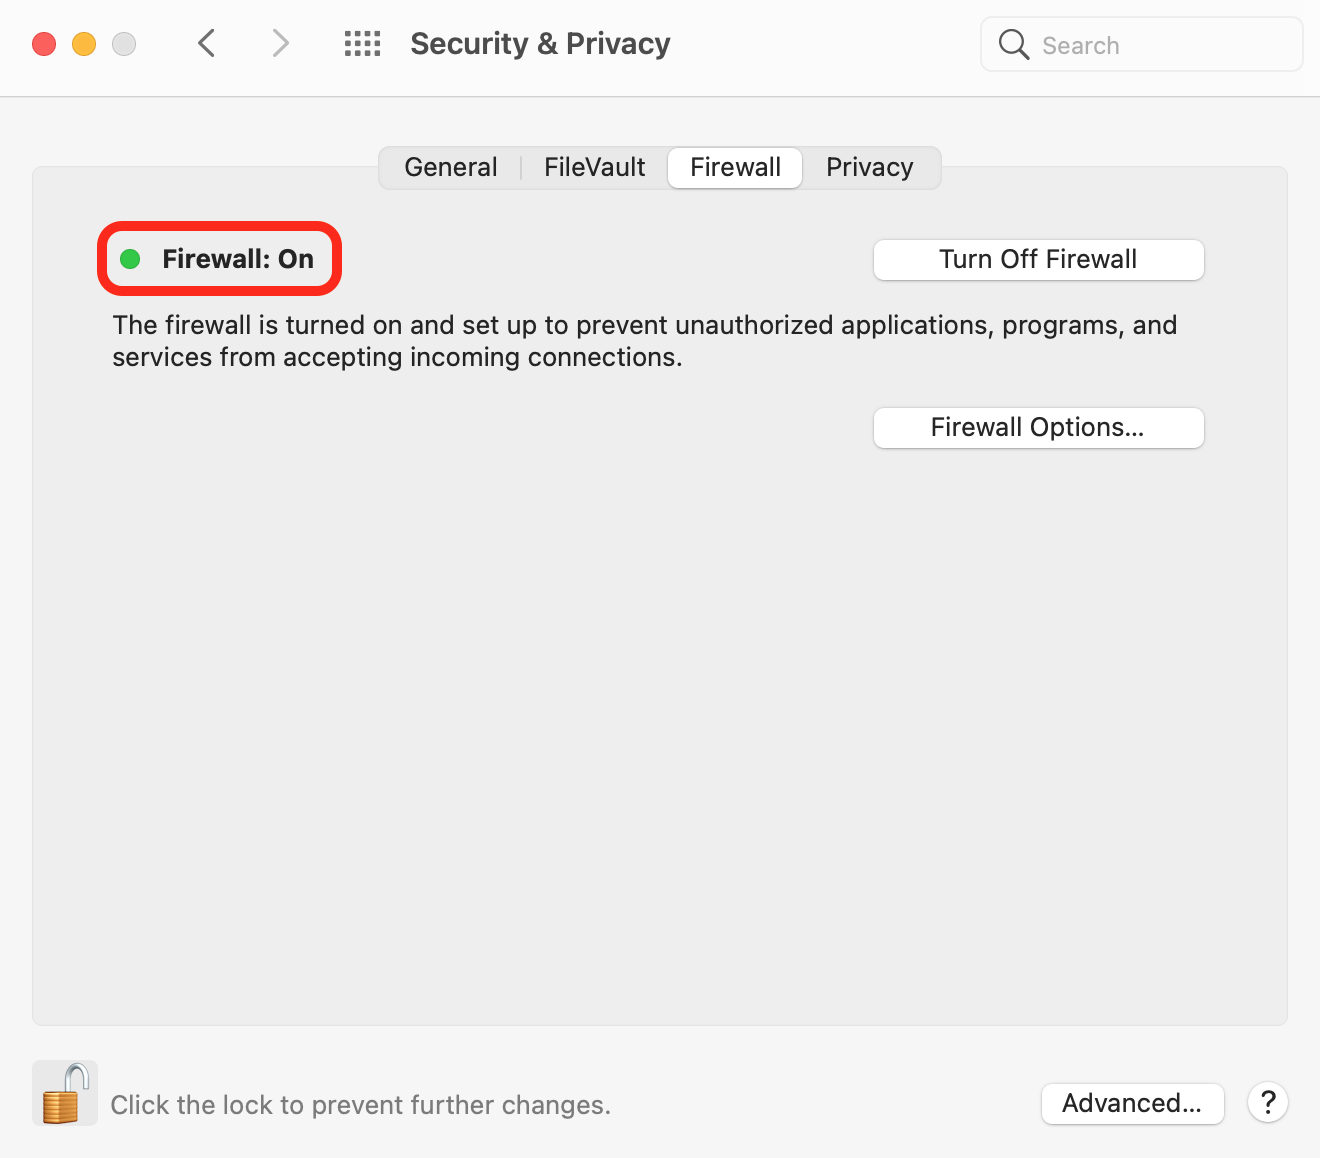
Task: Click the unlocked padlock to lock settings
Action: (64, 1093)
